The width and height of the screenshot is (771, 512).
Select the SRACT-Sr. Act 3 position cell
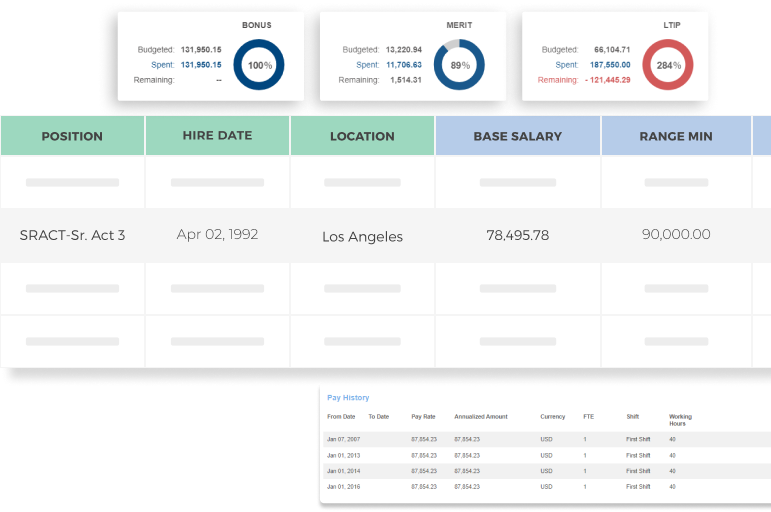(72, 235)
